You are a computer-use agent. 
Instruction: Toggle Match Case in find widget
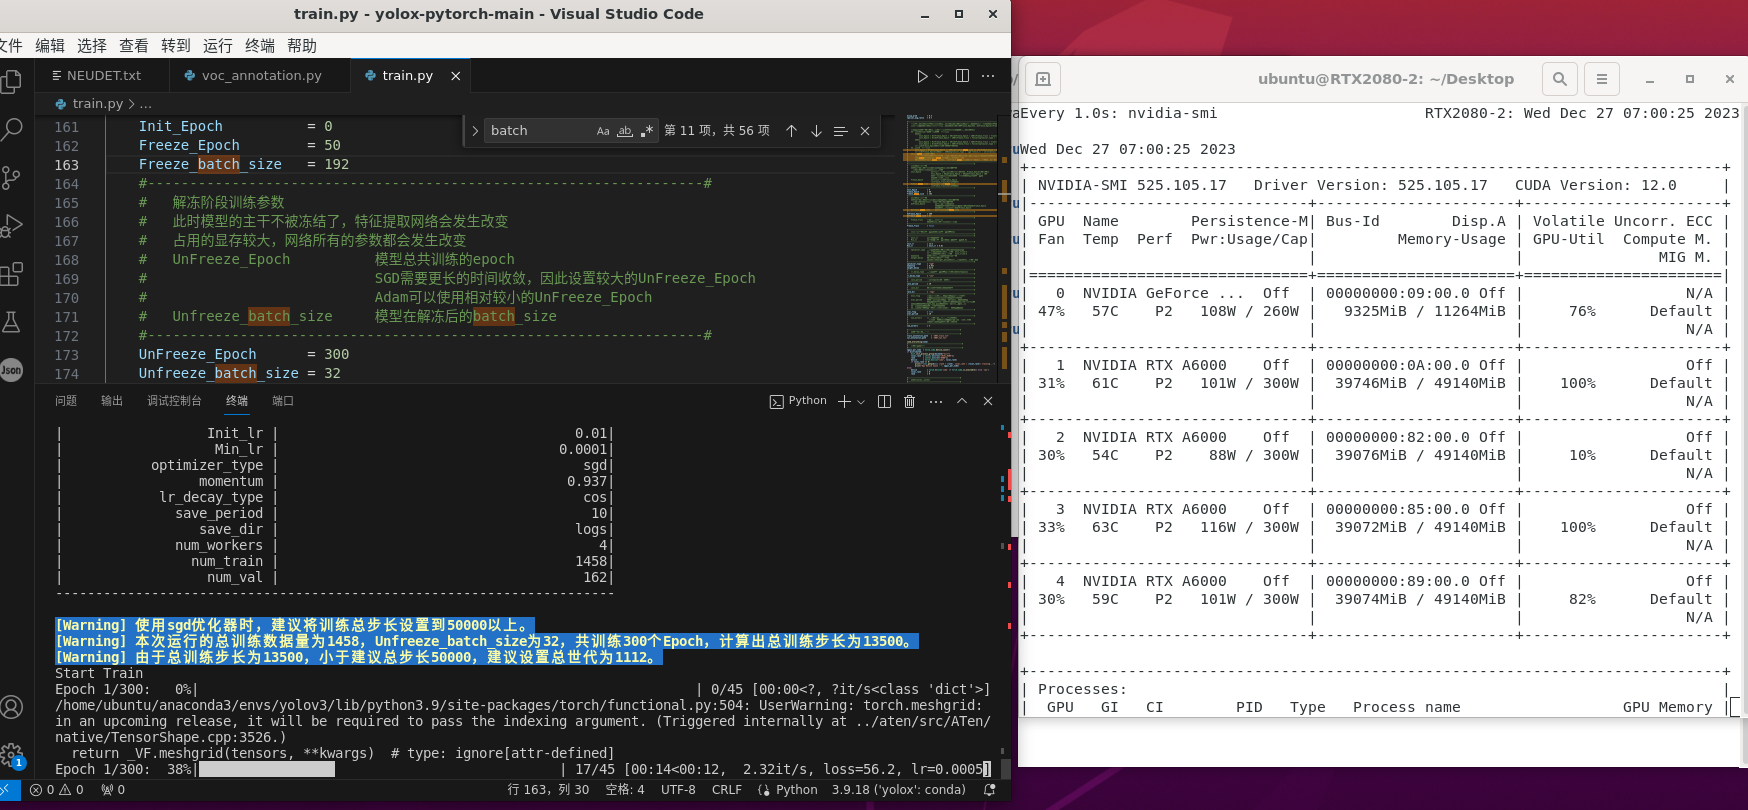[603, 131]
